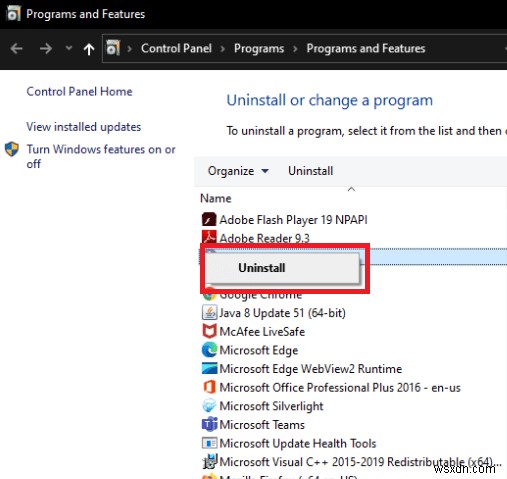This screenshot has width=507, height=479.
Task: Select Microsoft Edge WebView2 Runtime entry
Action: coord(311,369)
